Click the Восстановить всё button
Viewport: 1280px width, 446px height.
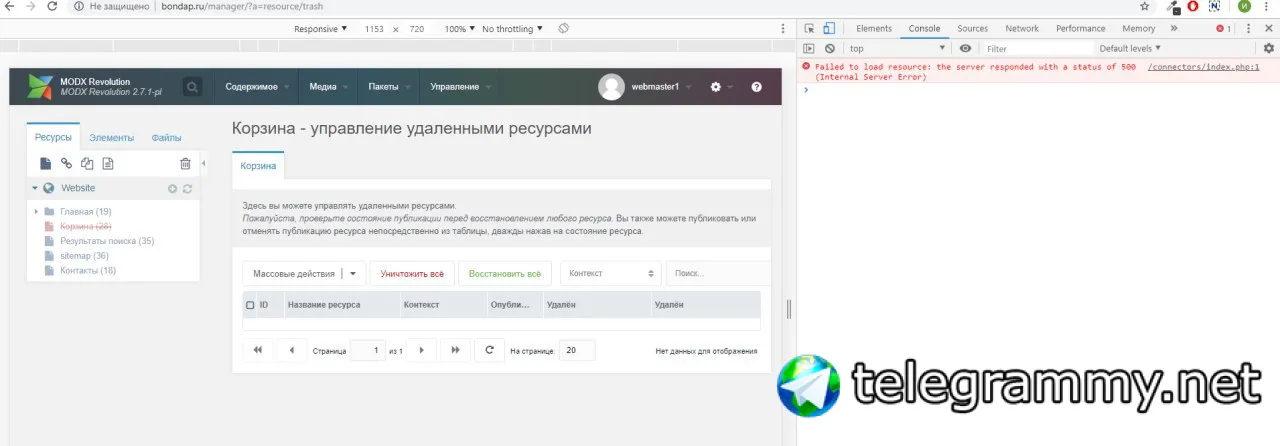point(505,273)
